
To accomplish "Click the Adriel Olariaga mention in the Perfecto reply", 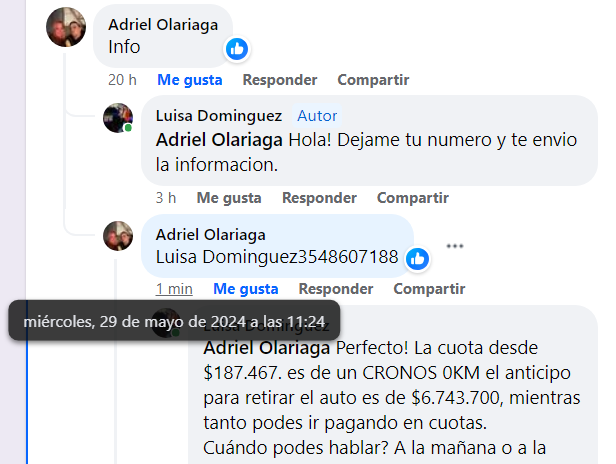I will 267,348.
